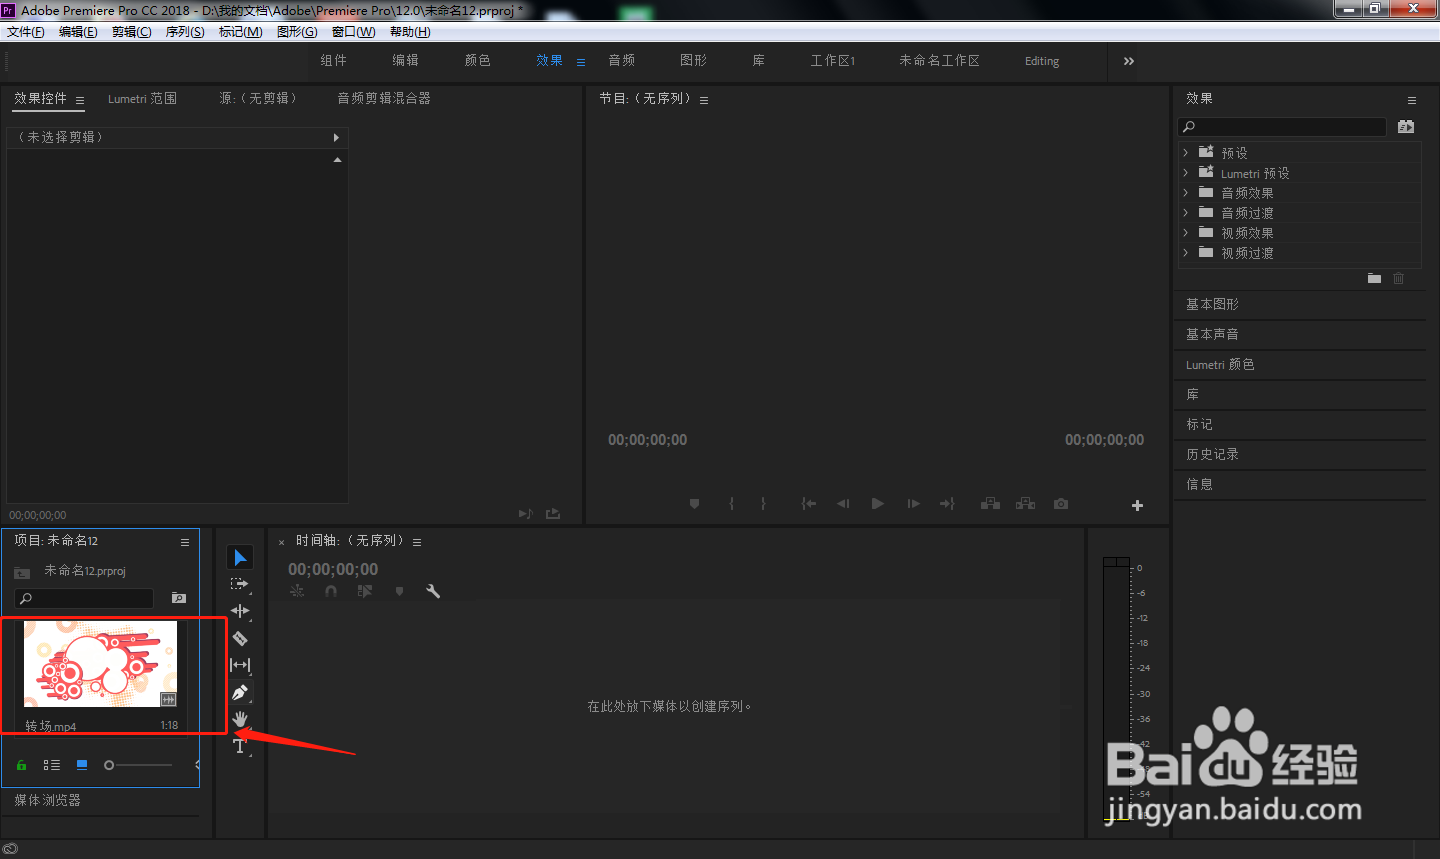Expand the Lumetri 预设 folder

point(1186,172)
